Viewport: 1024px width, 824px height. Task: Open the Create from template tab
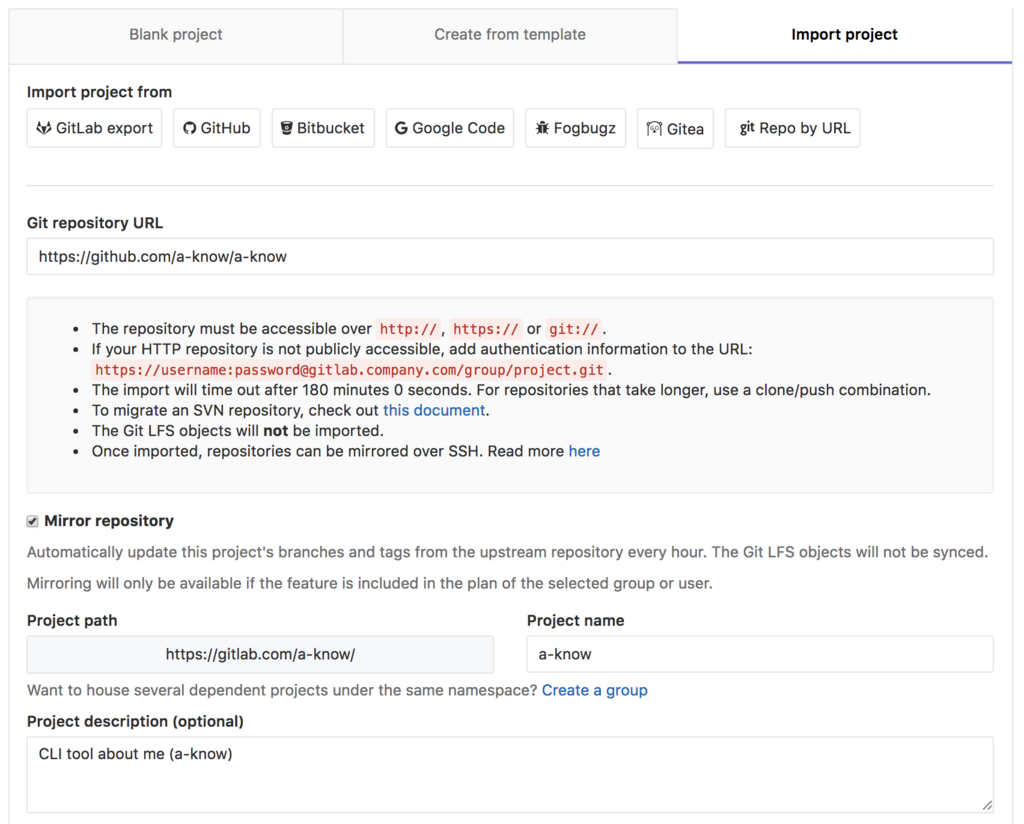[510, 34]
